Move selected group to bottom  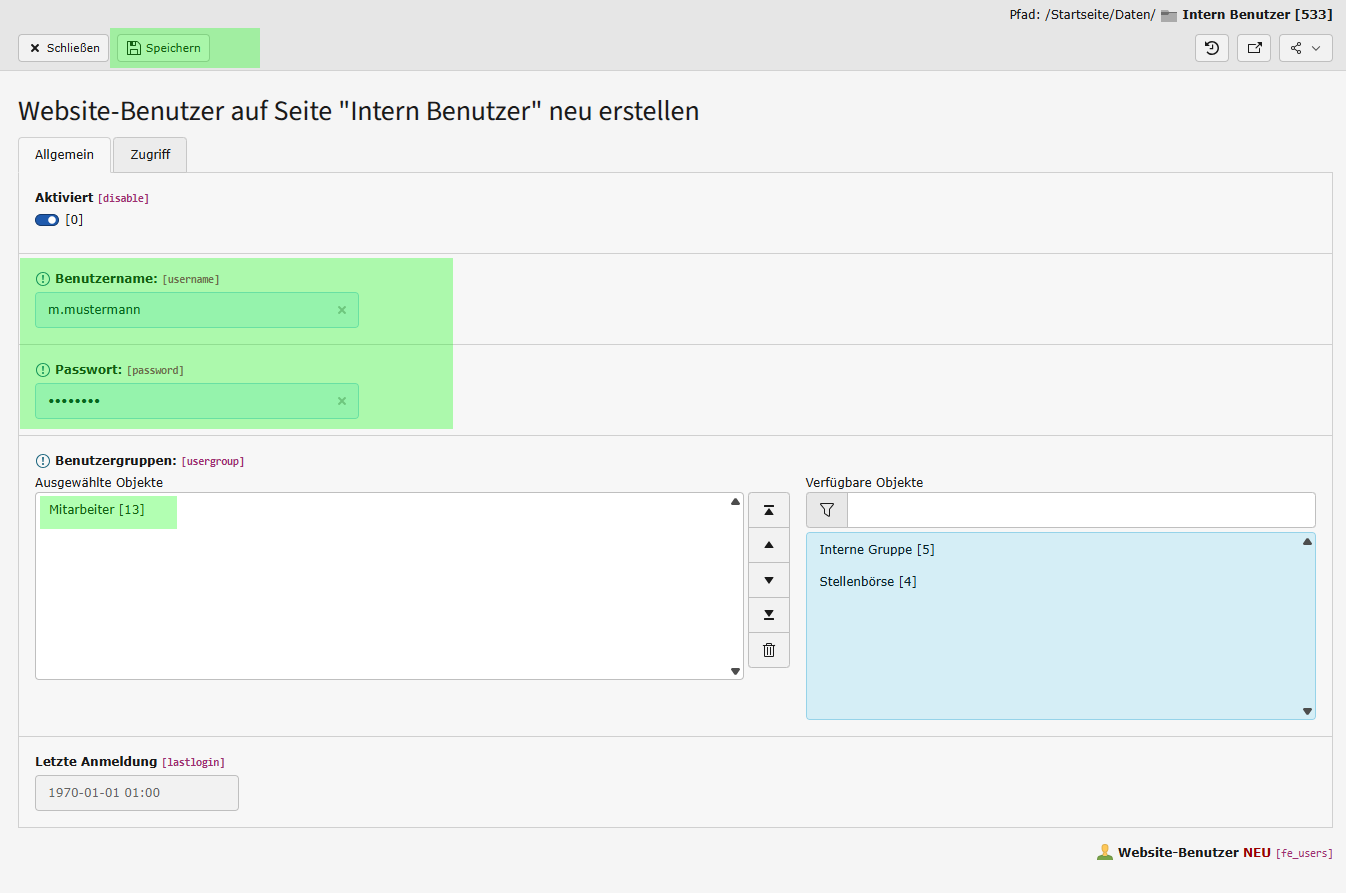[769, 615]
